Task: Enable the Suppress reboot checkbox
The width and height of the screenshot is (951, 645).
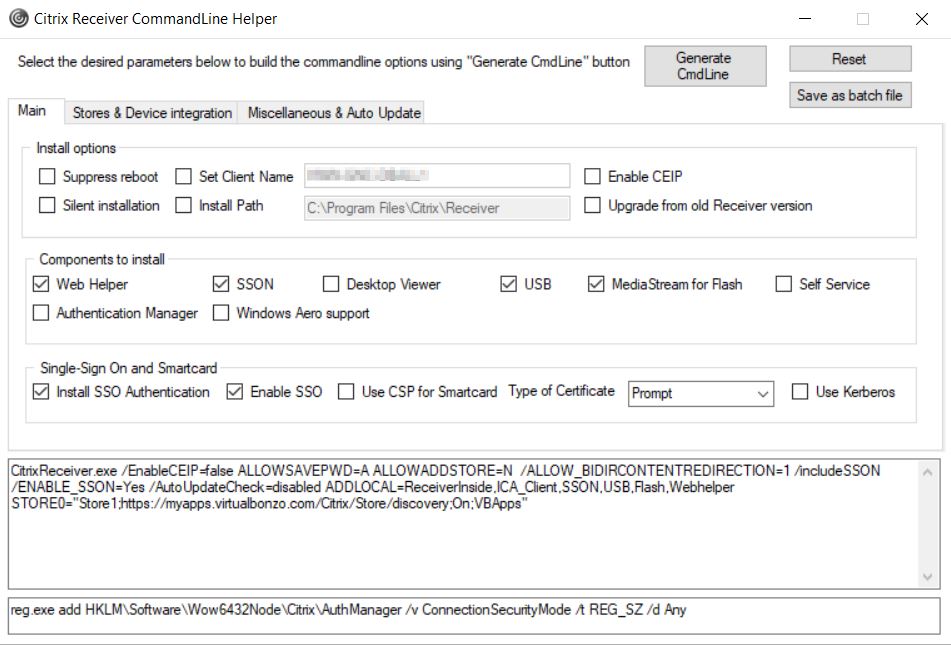Action: [x=47, y=177]
